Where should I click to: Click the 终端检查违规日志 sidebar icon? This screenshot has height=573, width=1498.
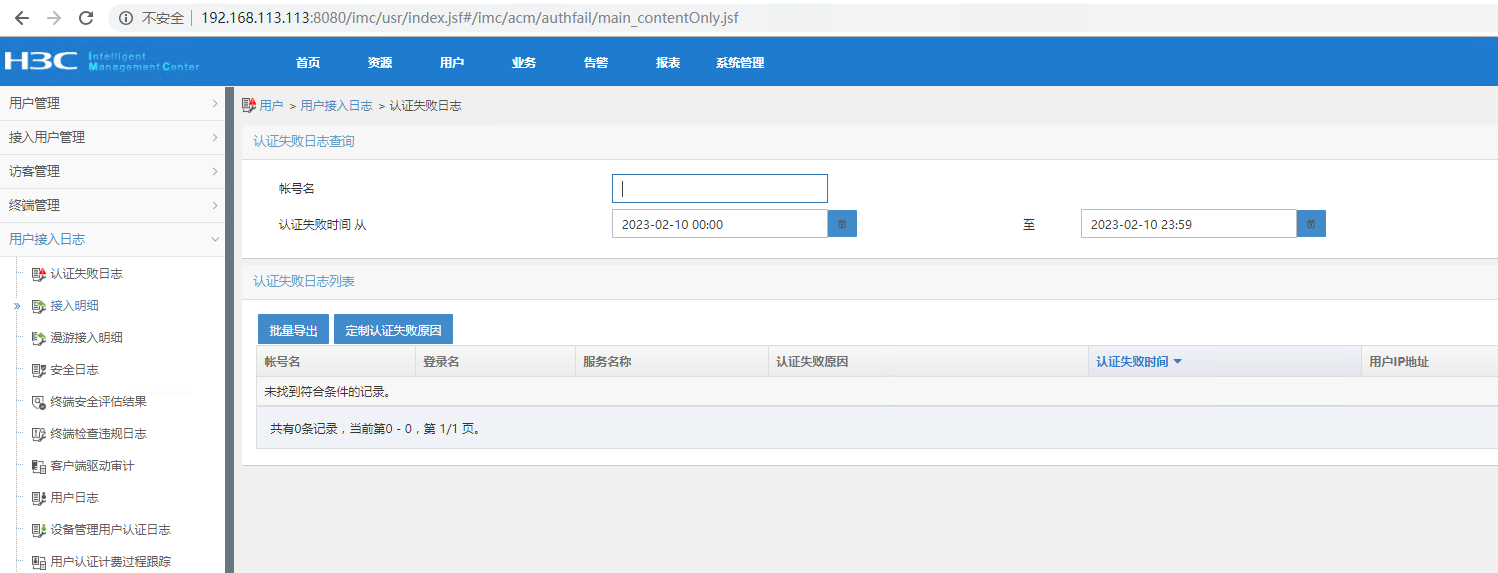click(x=39, y=434)
